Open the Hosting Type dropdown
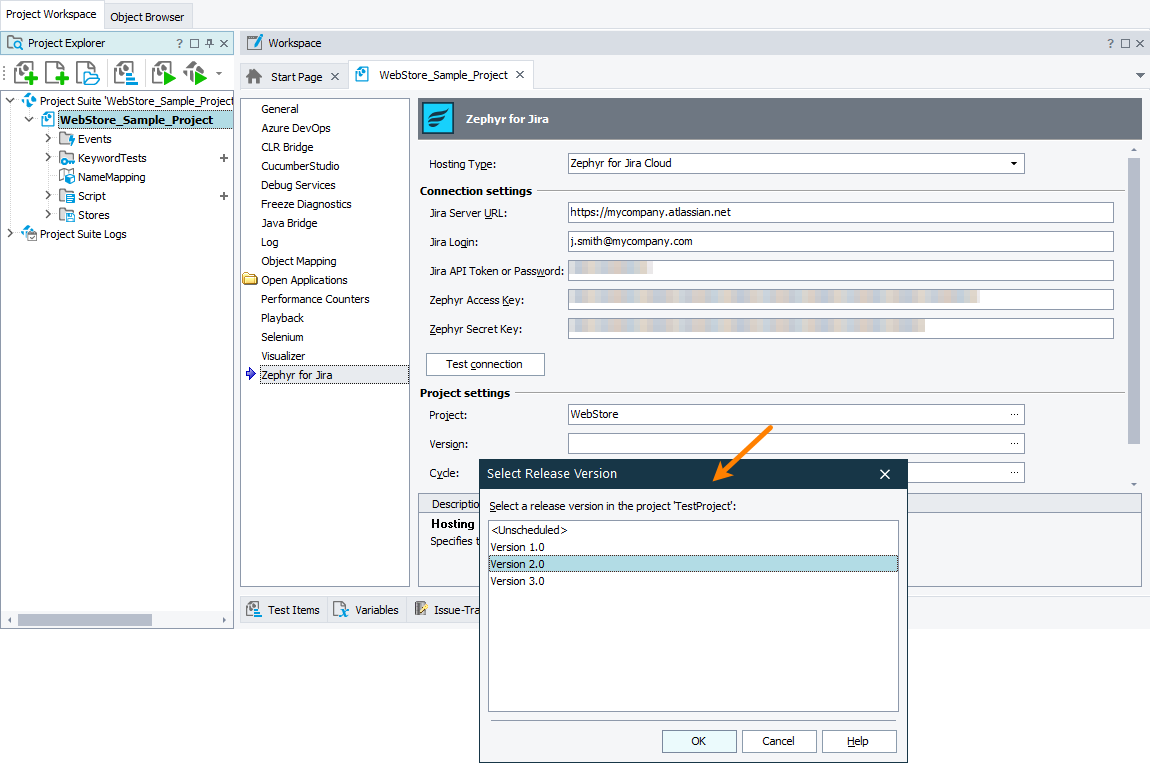This screenshot has width=1150, height=763. click(1014, 164)
